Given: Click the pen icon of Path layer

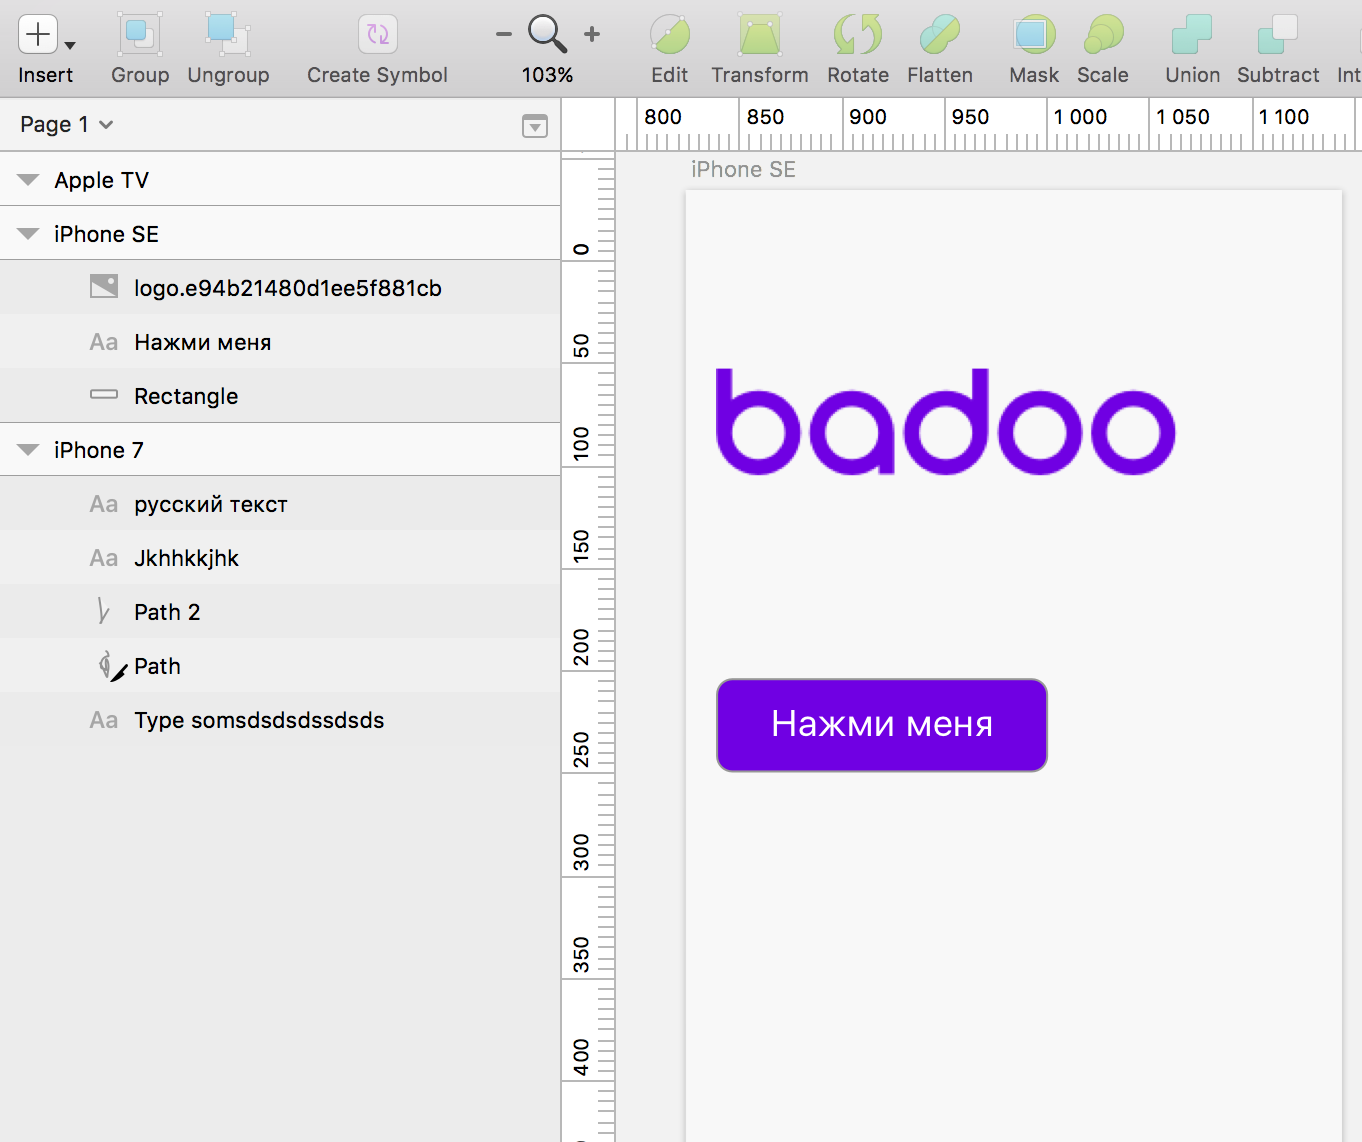Looking at the screenshot, I should (x=112, y=666).
